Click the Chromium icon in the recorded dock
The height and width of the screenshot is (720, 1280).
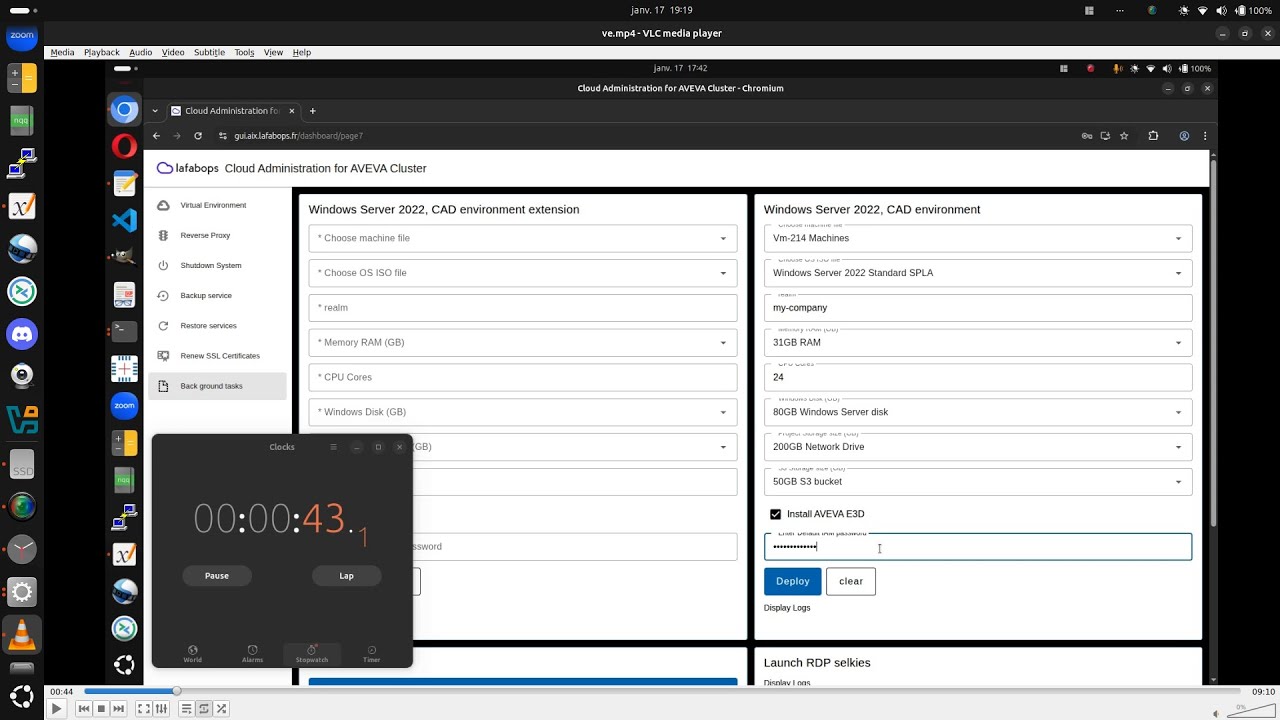tap(124, 110)
